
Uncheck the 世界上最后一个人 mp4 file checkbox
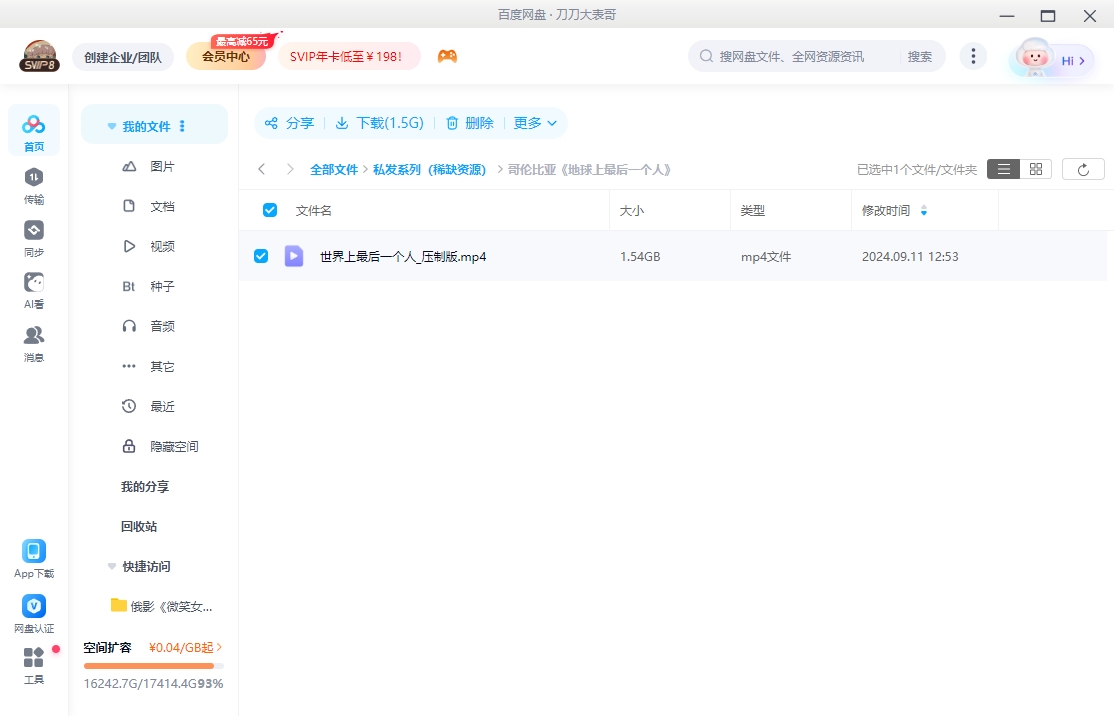(261, 256)
